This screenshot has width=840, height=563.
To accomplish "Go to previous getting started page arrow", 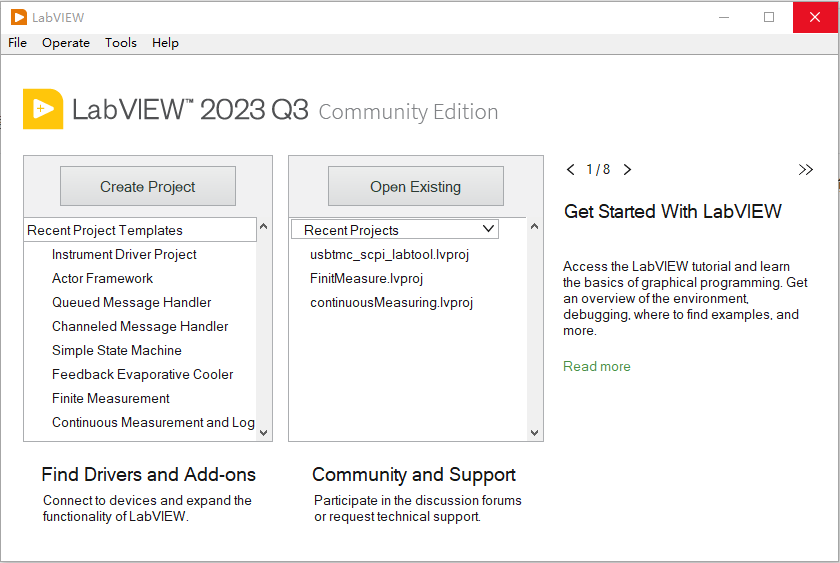I will click(x=571, y=170).
